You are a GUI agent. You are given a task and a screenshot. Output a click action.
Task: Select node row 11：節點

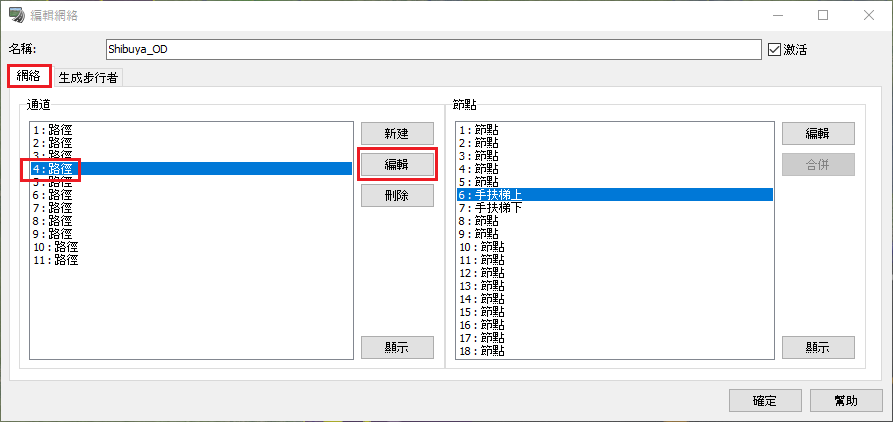pyautogui.click(x=615, y=260)
